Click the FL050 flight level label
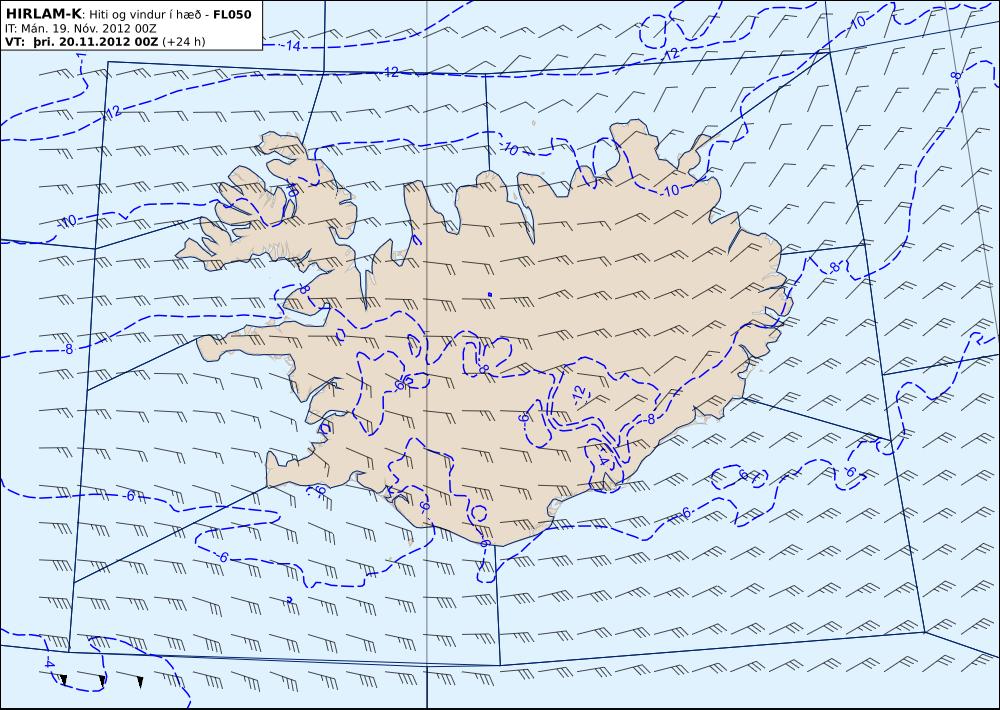The width and height of the screenshot is (1000, 710). coord(232,14)
